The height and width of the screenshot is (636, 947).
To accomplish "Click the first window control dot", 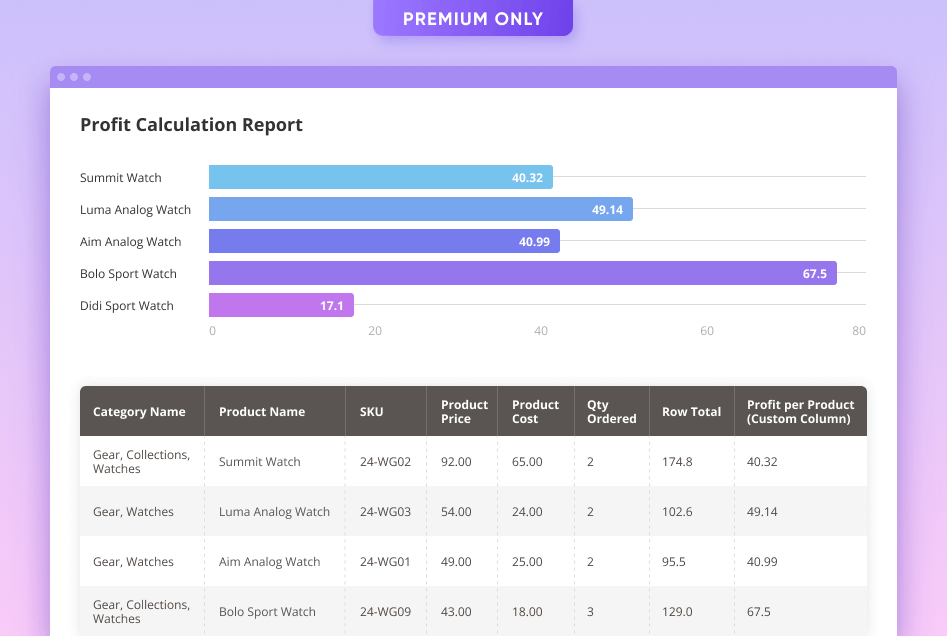I will pyautogui.click(x=61, y=77).
